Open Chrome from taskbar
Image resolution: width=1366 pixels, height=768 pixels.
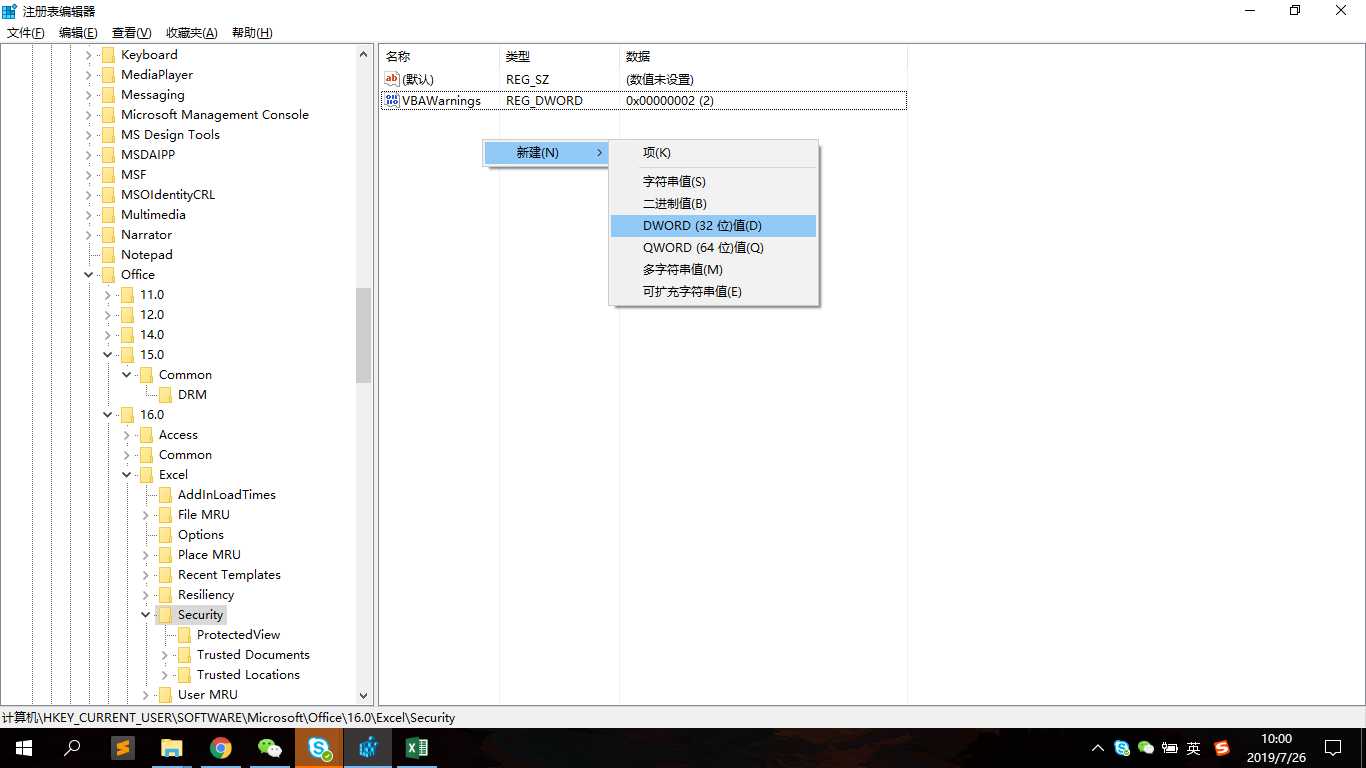(x=221, y=748)
